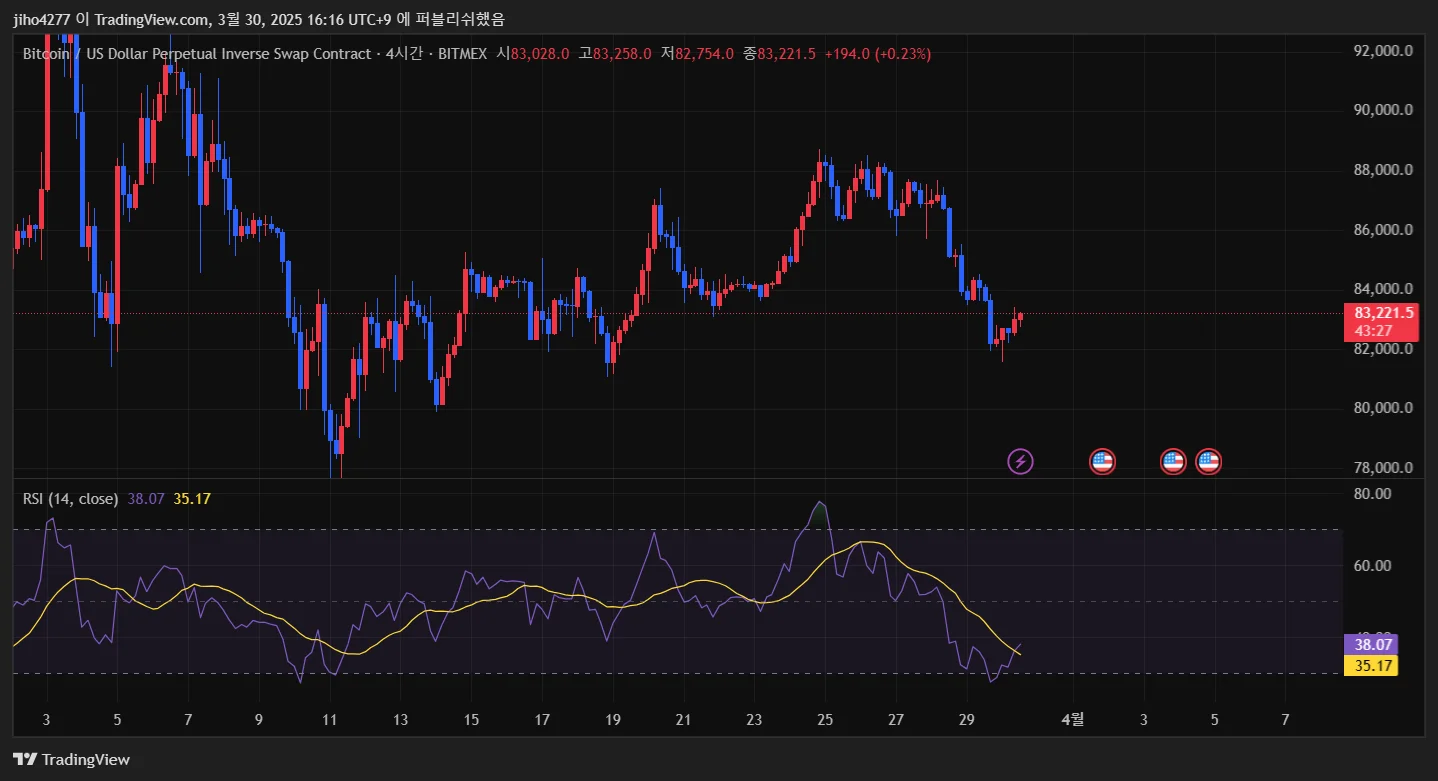The image size is (1438, 781).
Task: Click the yellow 35.17 value in RSI legend
Action: click(192, 498)
